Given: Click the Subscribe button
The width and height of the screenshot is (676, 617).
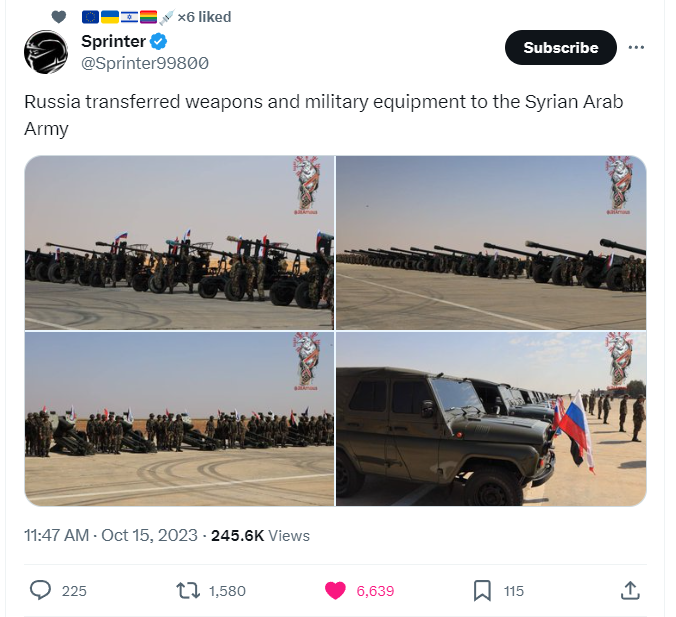Looking at the screenshot, I should coord(560,47).
